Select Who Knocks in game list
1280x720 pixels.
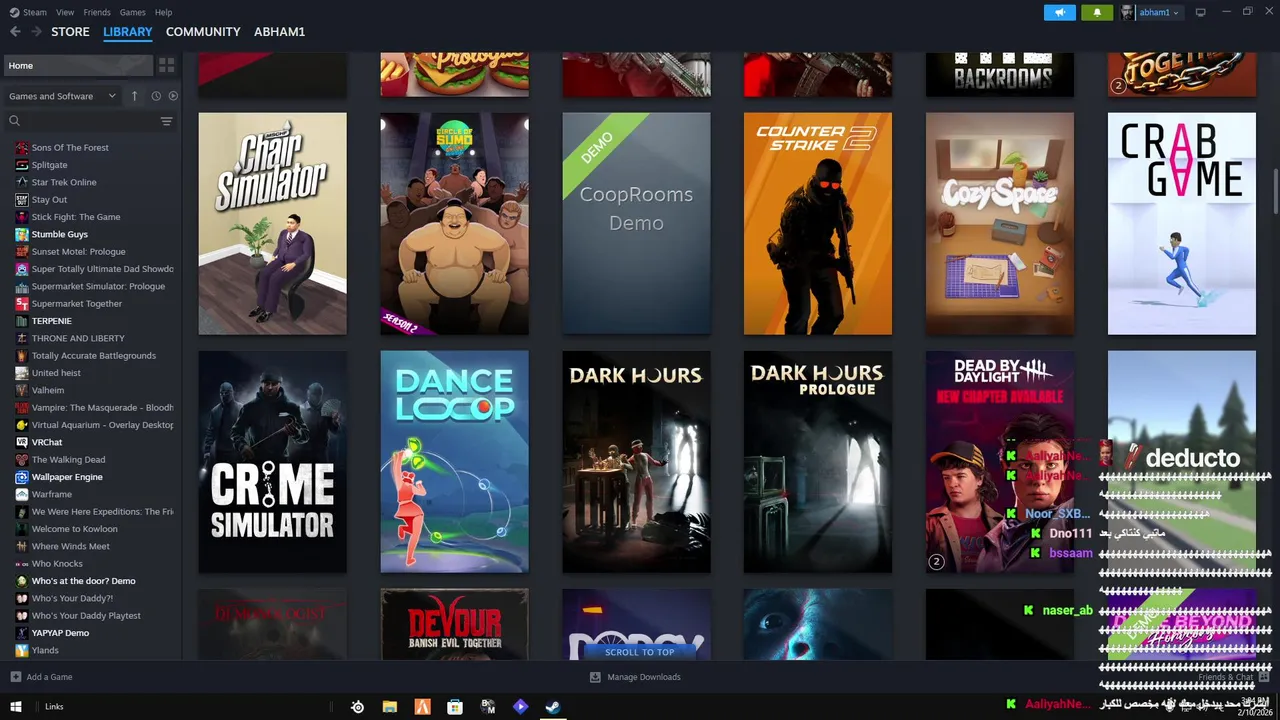click(x=57, y=564)
